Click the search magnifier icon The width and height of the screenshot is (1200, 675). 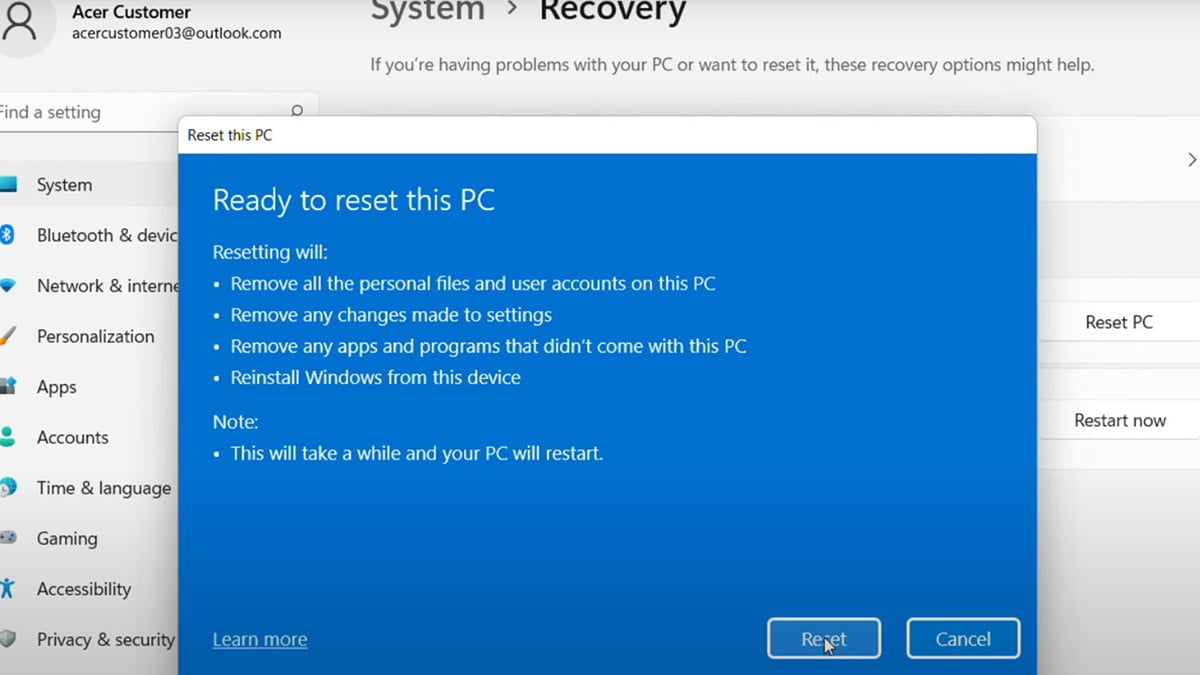(297, 111)
